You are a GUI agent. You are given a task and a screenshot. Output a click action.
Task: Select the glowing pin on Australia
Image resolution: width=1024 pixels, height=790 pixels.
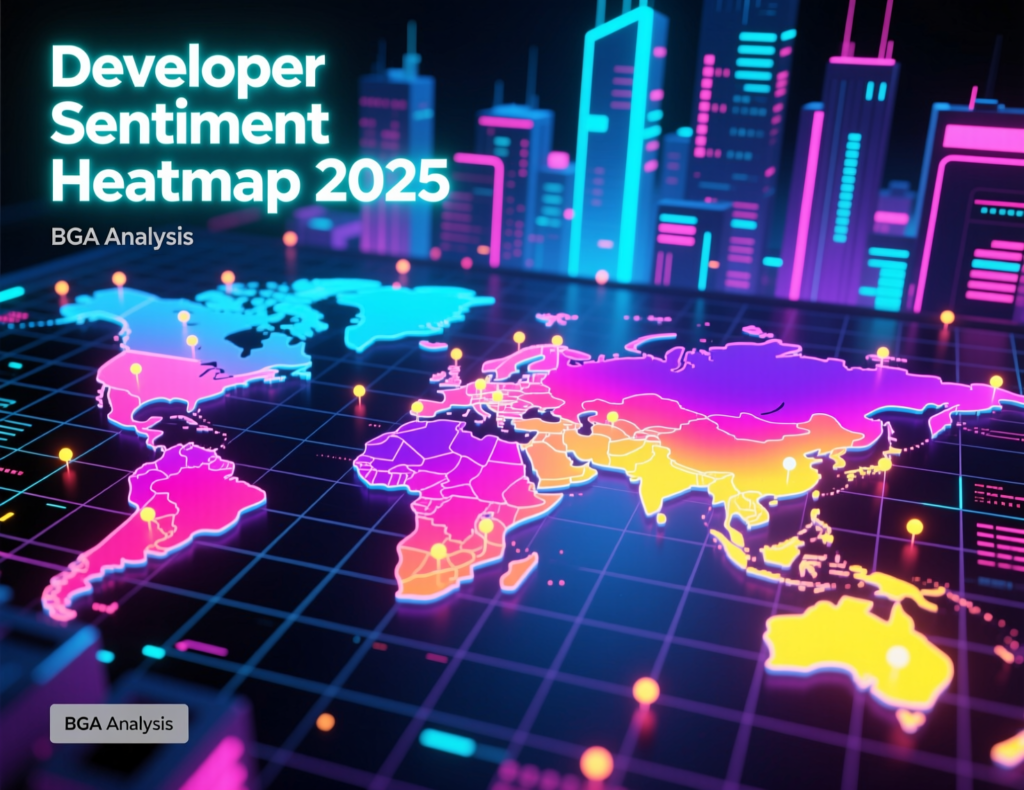tap(896, 655)
